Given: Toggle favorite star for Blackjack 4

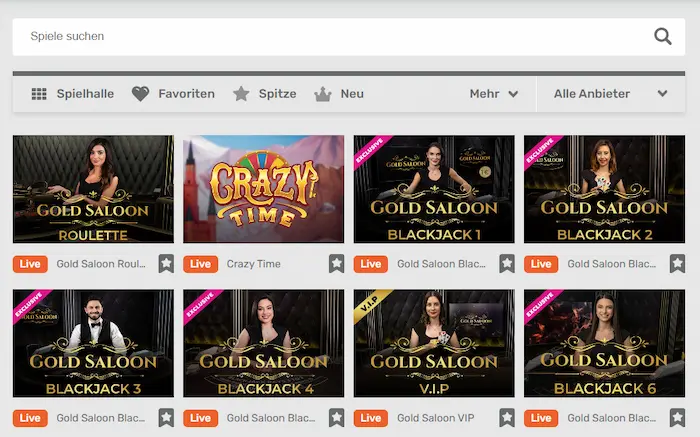Looking at the screenshot, I should pyautogui.click(x=337, y=418).
